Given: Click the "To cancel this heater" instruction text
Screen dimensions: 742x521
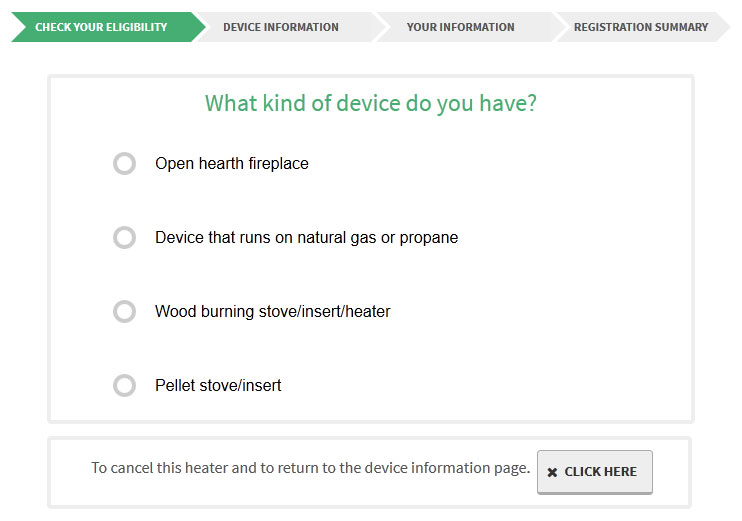Looking at the screenshot, I should click(310, 468).
